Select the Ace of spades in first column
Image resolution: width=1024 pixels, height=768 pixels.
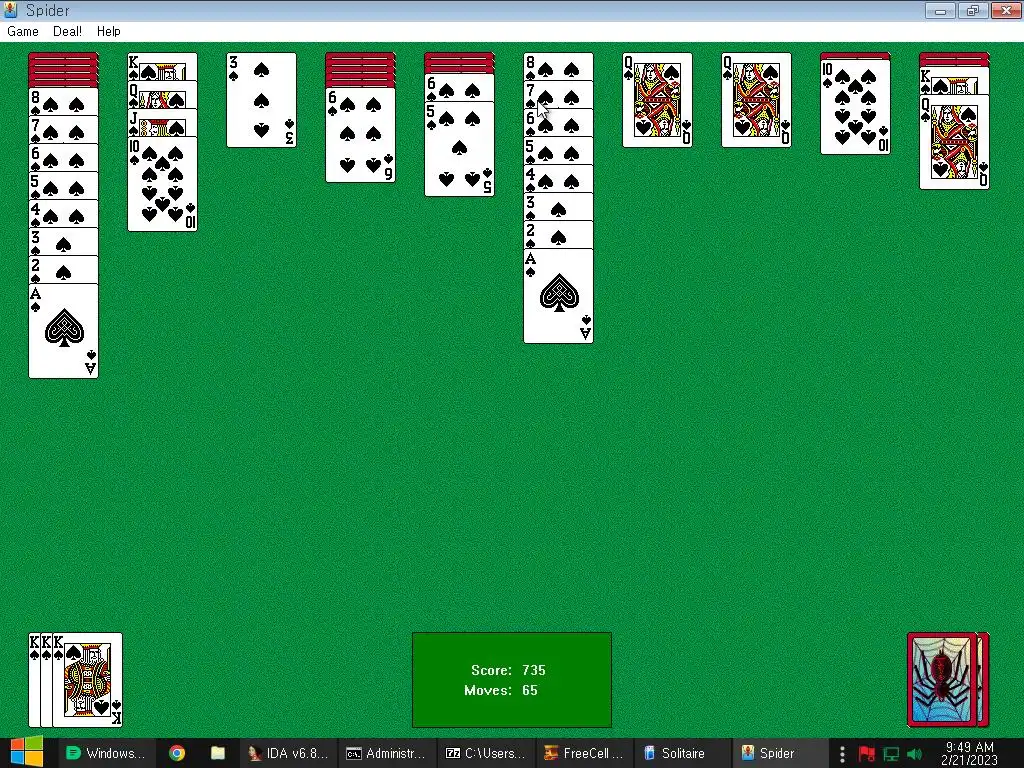63,331
